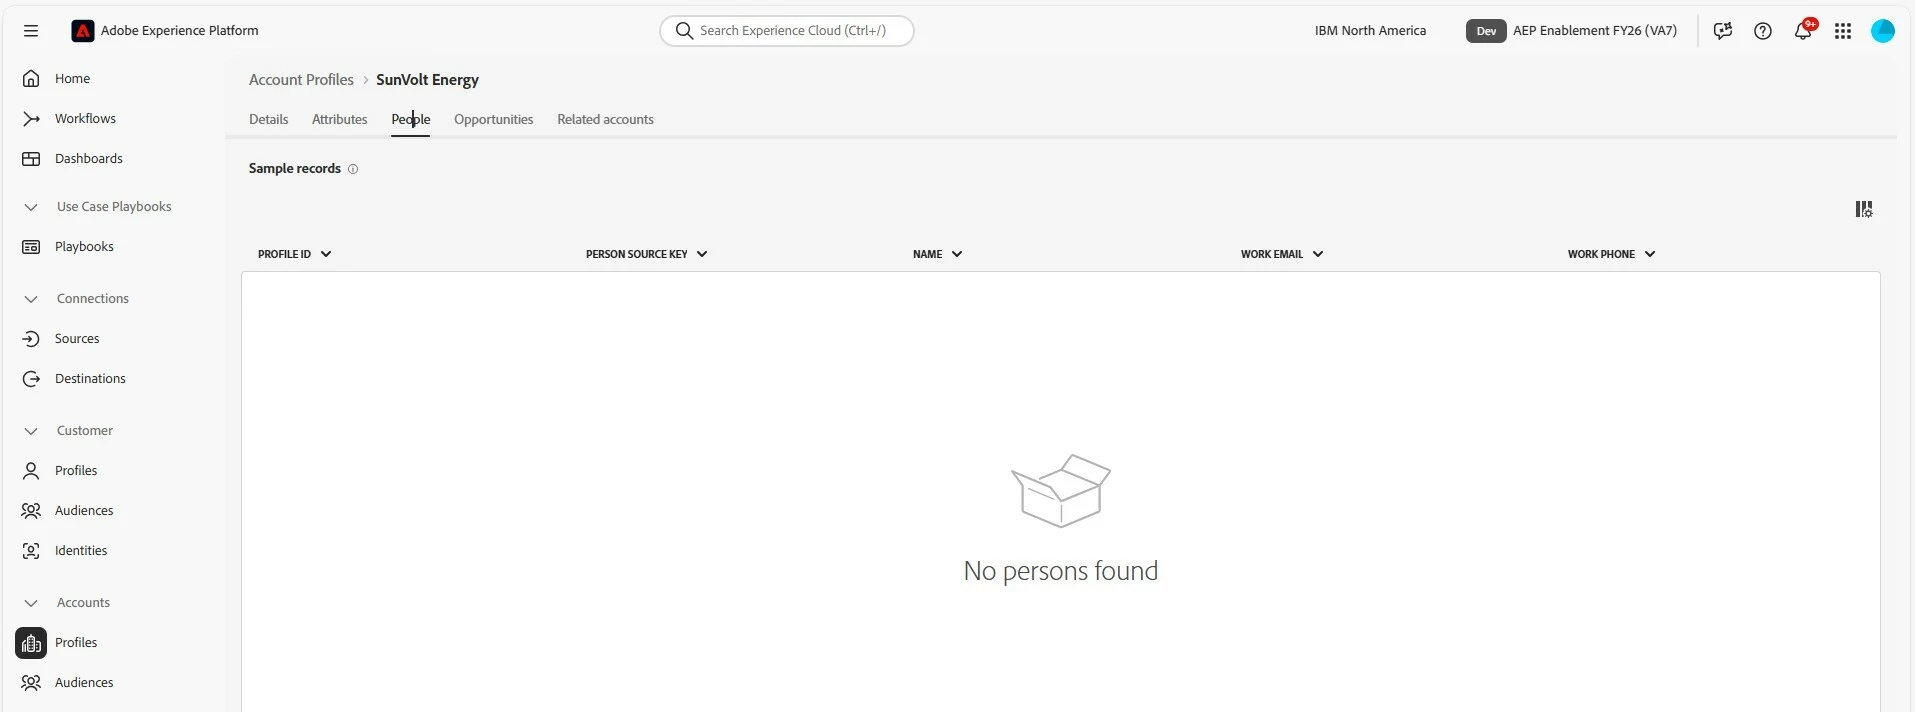Click the Sample records heading

pyautogui.click(x=295, y=168)
